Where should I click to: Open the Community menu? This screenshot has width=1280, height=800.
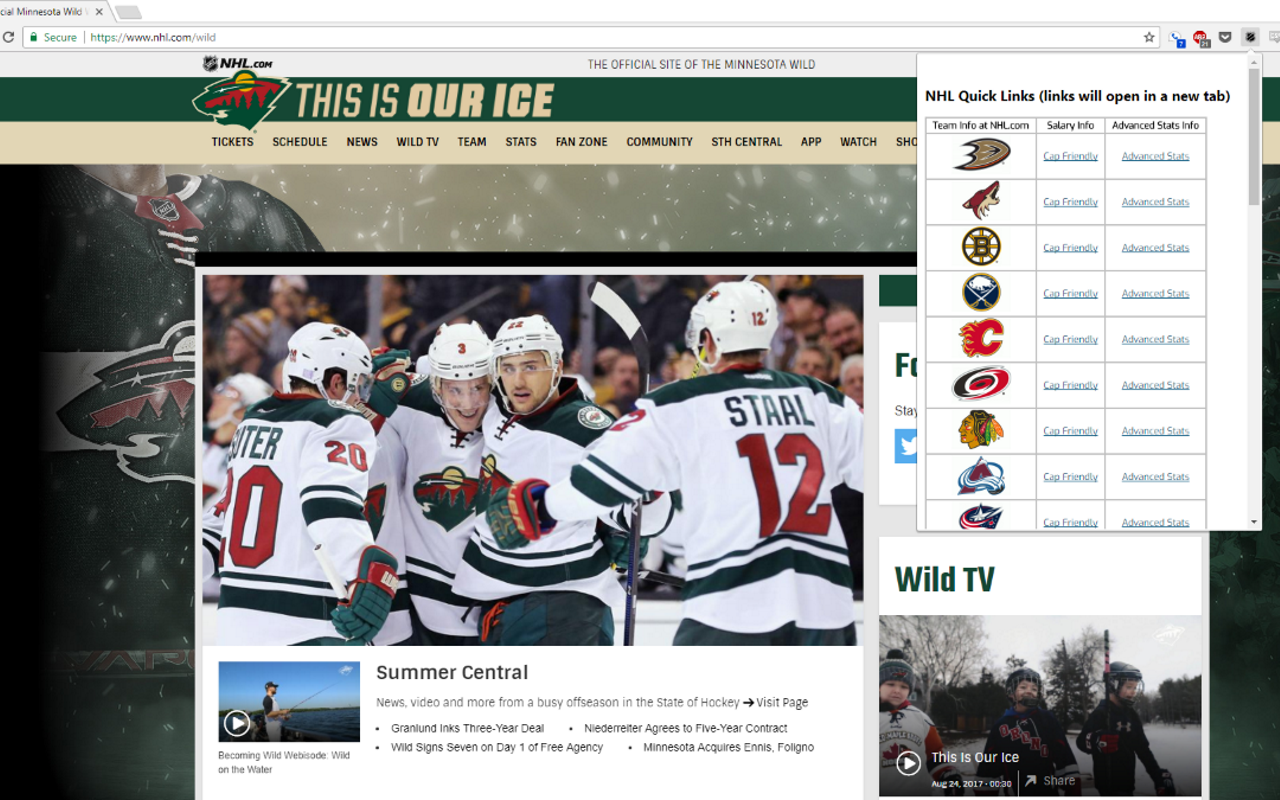tap(660, 142)
